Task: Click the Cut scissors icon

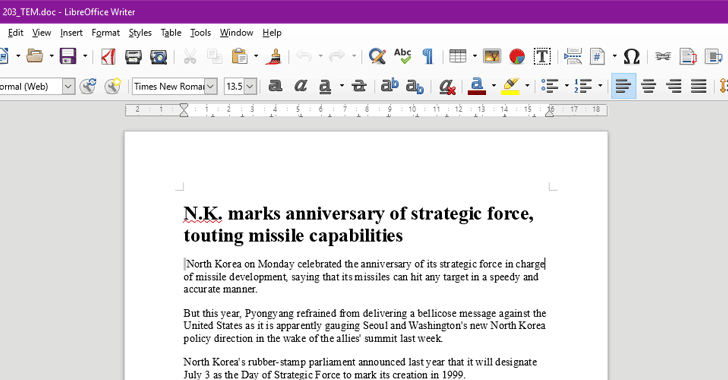Action: click(x=189, y=57)
